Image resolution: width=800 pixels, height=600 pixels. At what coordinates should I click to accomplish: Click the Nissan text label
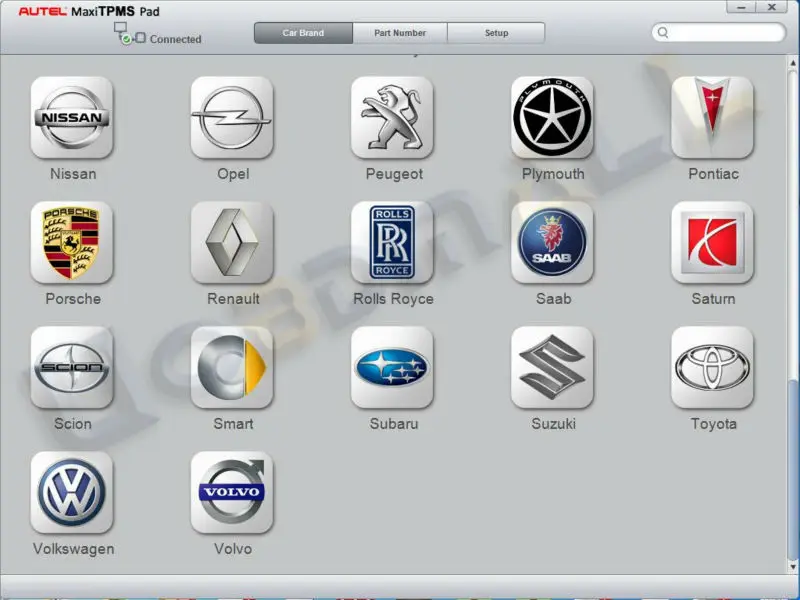(73, 174)
